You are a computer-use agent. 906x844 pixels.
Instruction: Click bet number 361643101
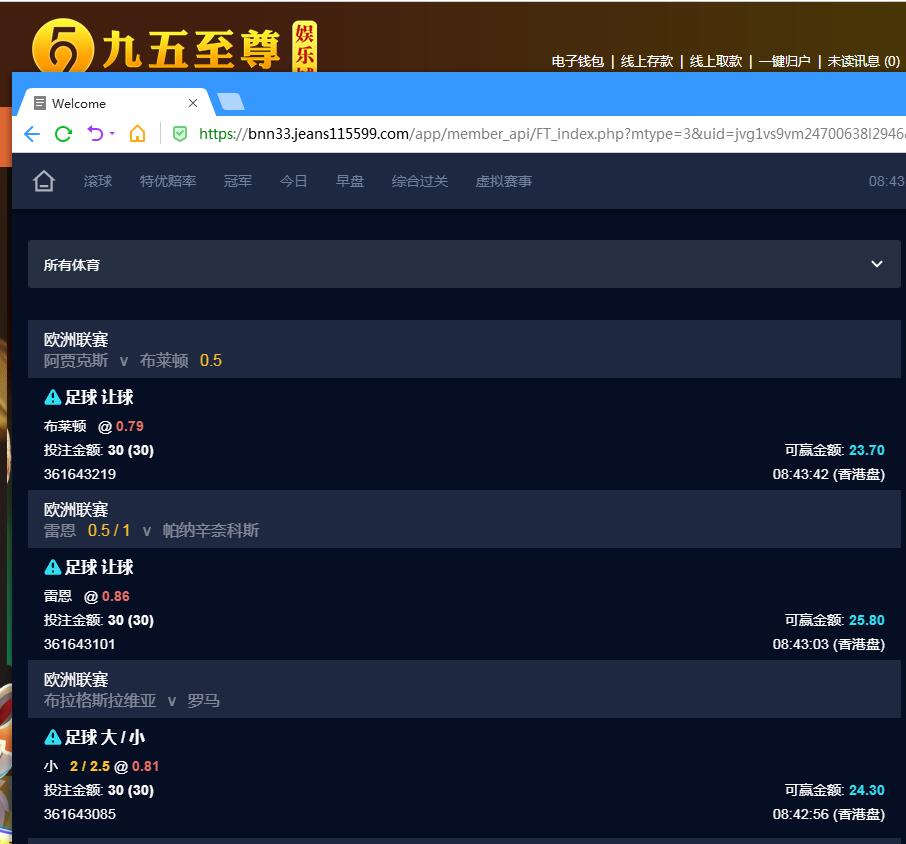(80, 644)
